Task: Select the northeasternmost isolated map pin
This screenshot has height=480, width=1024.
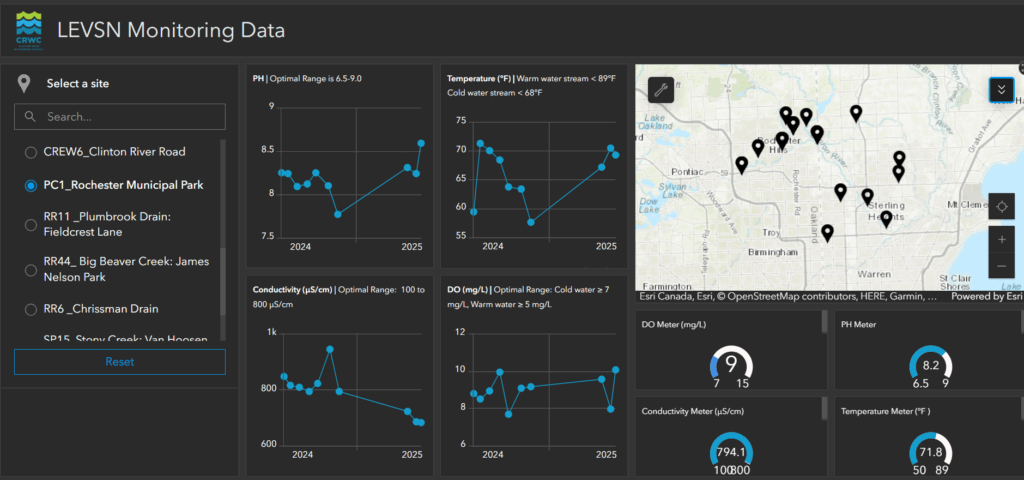Action: point(856,113)
